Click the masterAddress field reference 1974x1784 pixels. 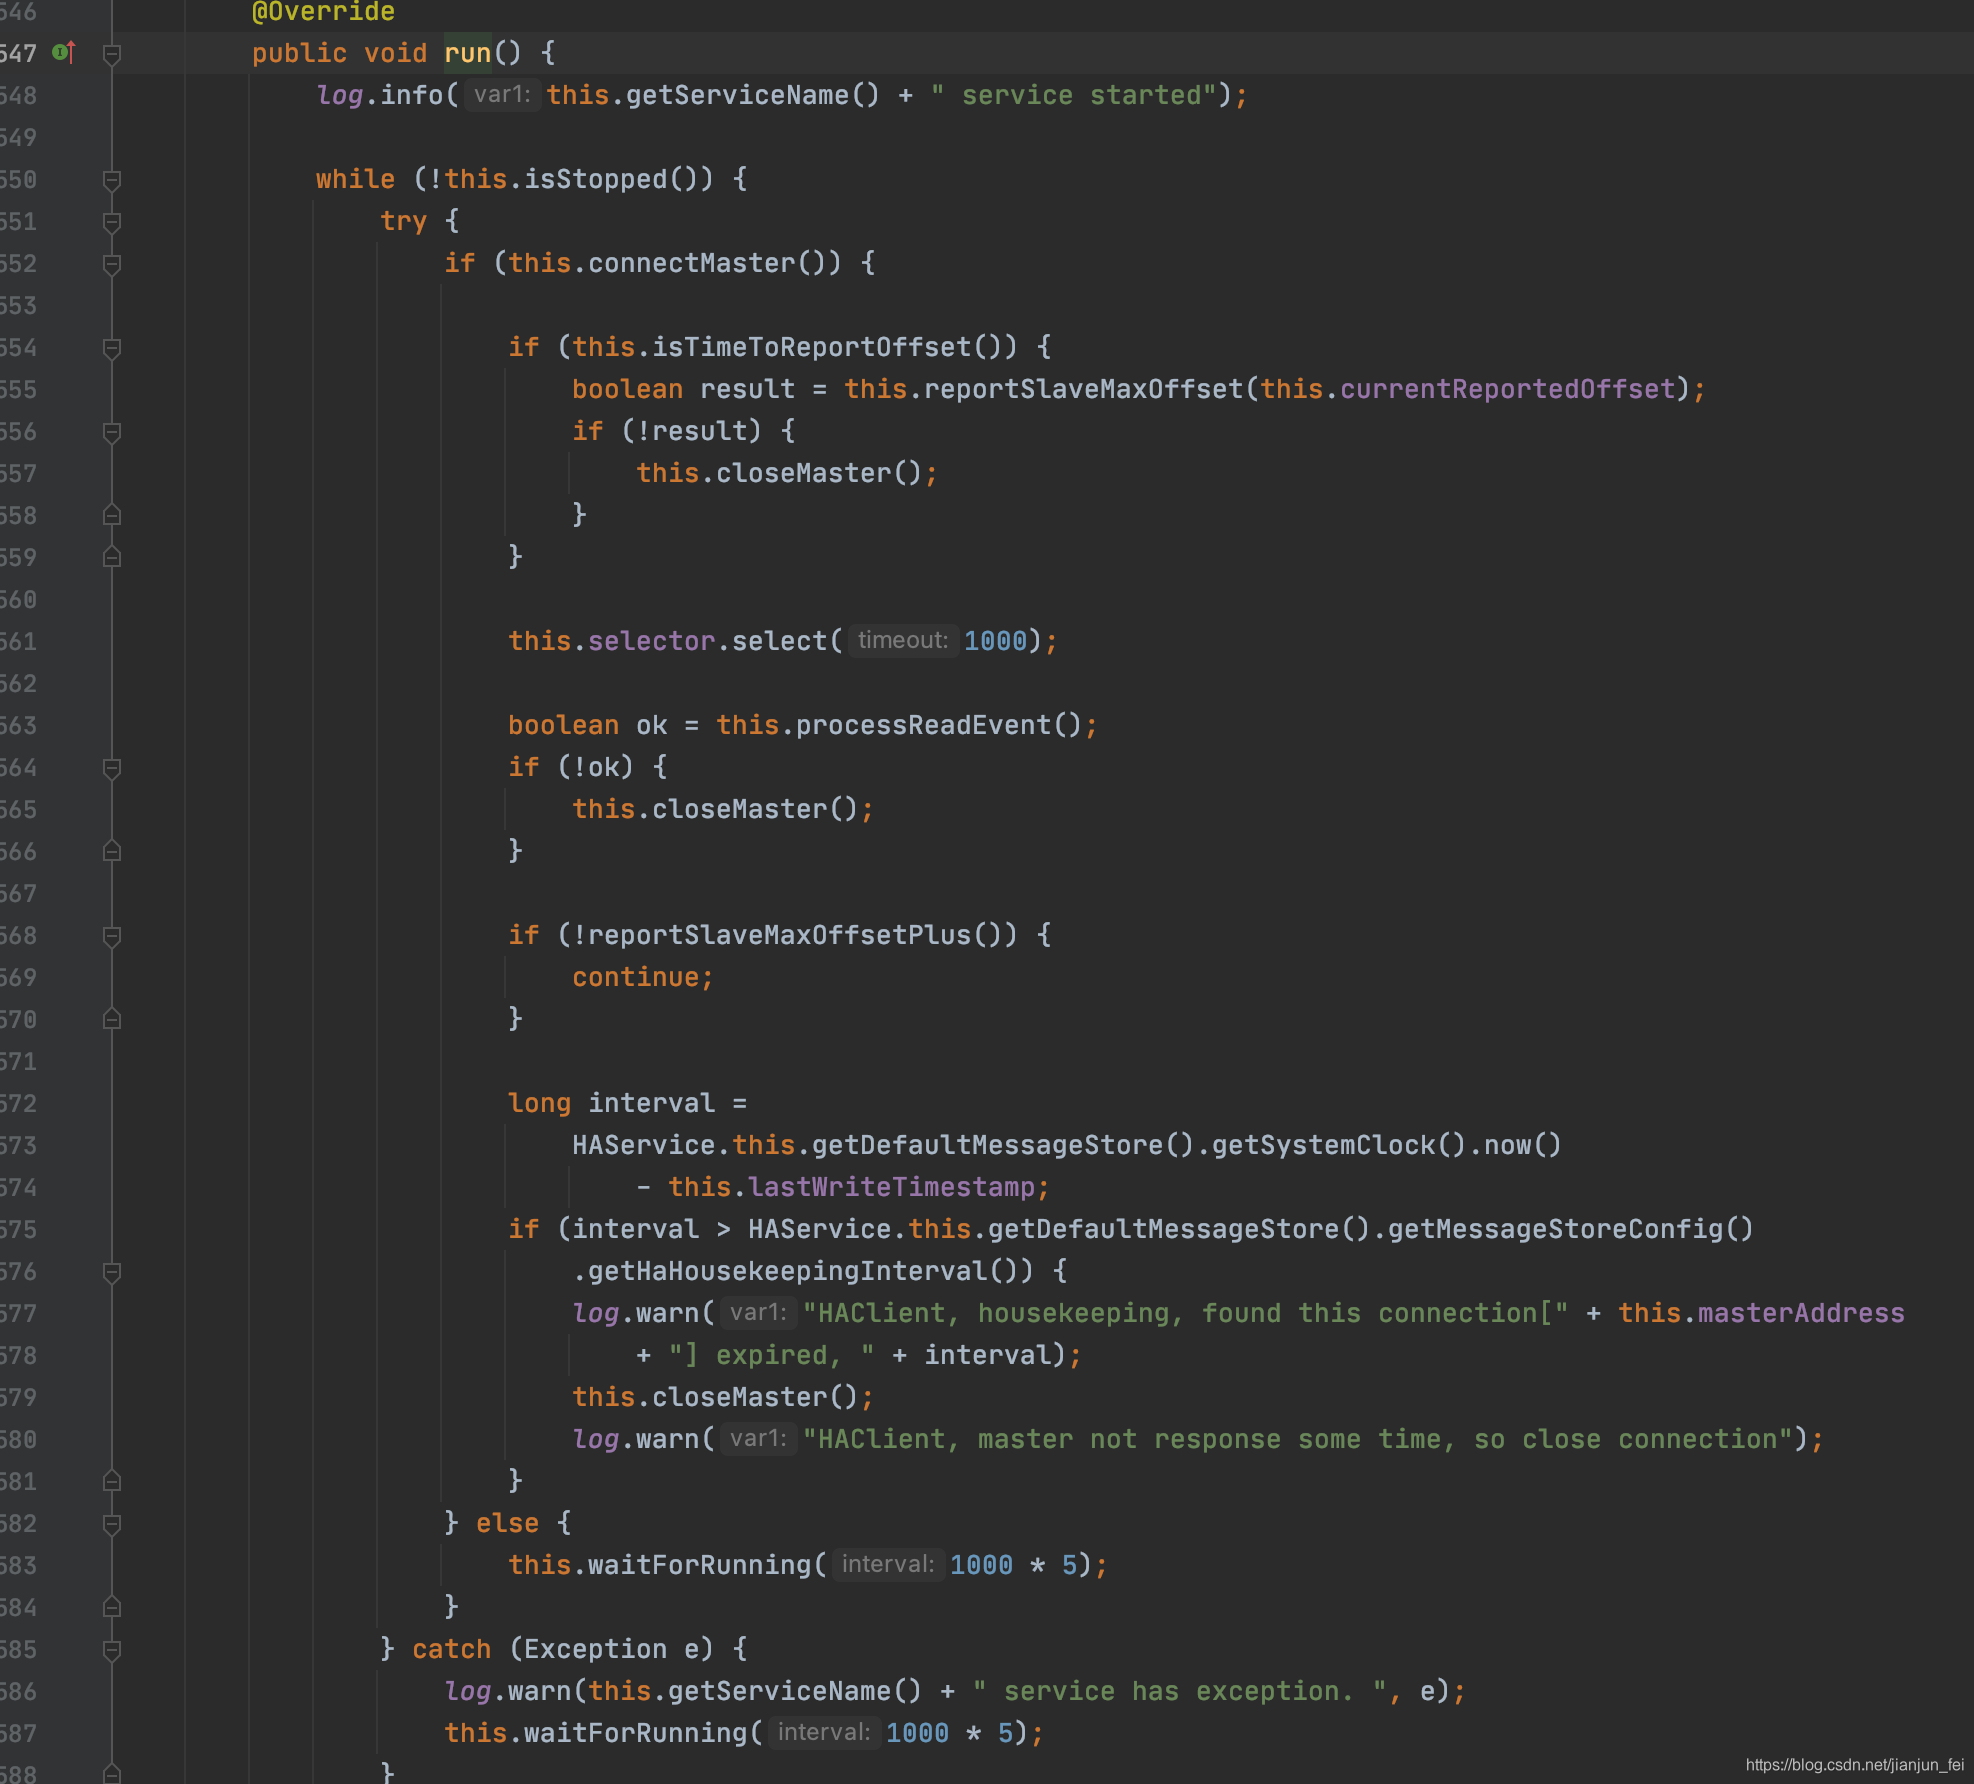[1800, 1313]
